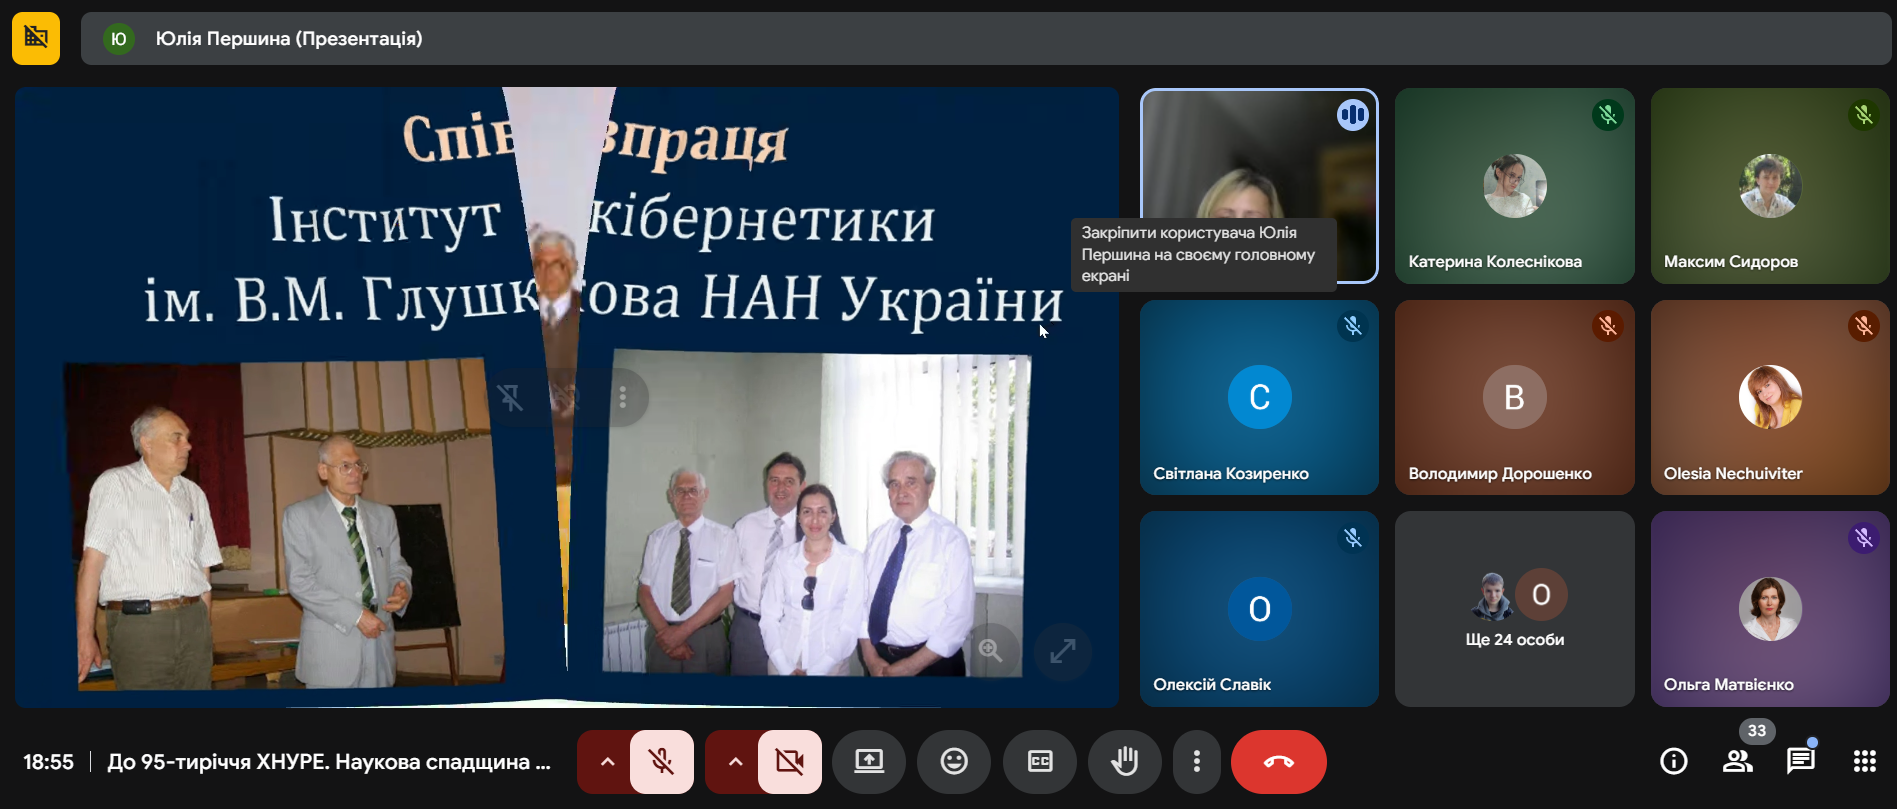
Task: Open the chat messages panel
Action: point(1800,762)
